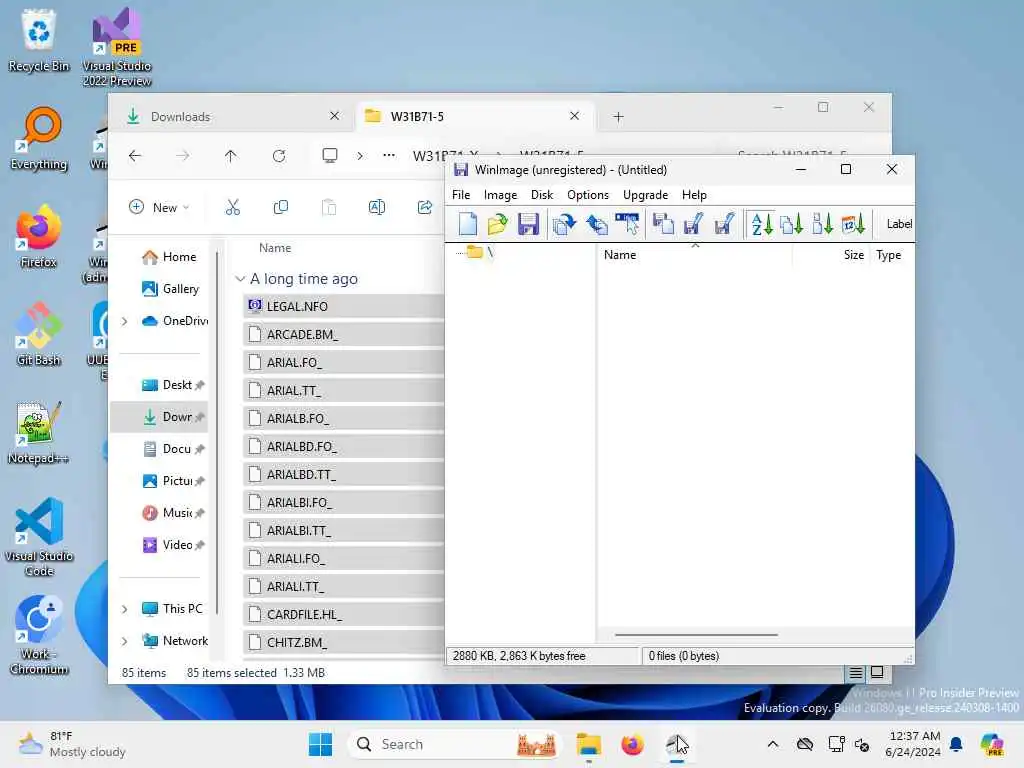Screen dimensions: 1024x768
Task: Click the select-with-cursor toolbar icon in WinImage
Action: (628, 224)
